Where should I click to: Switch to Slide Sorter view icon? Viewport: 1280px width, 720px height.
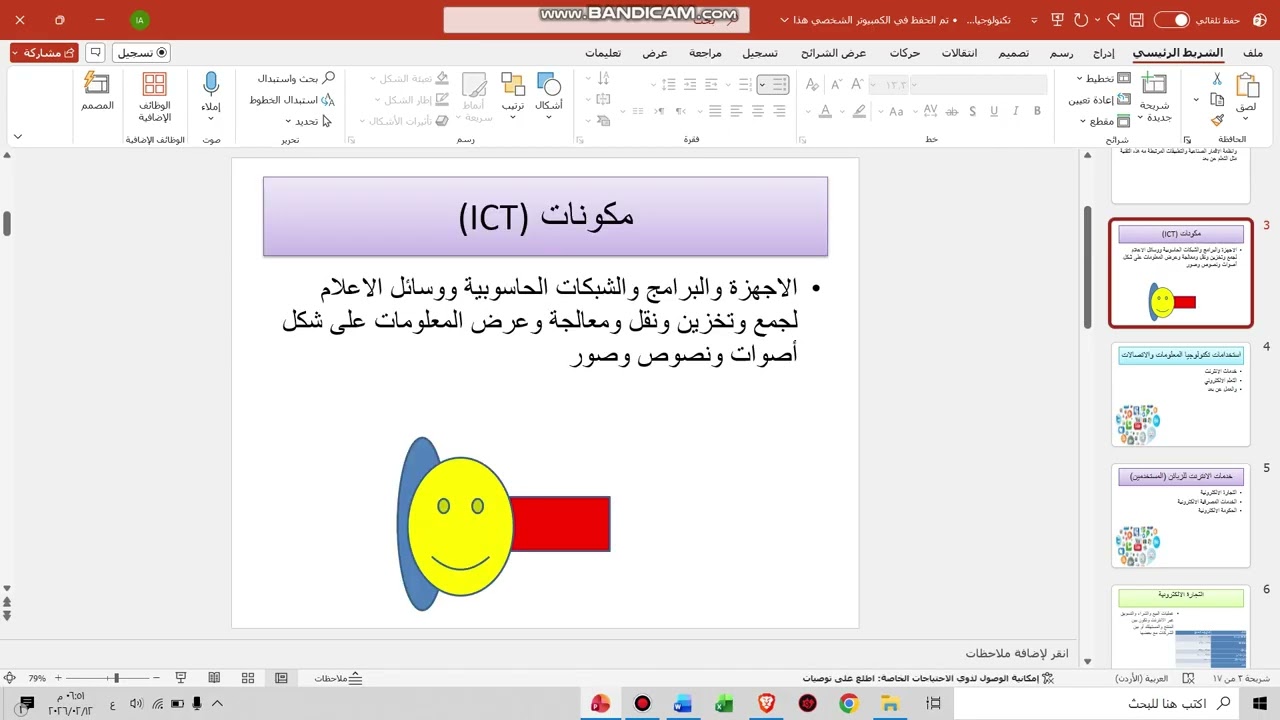(x=248, y=678)
